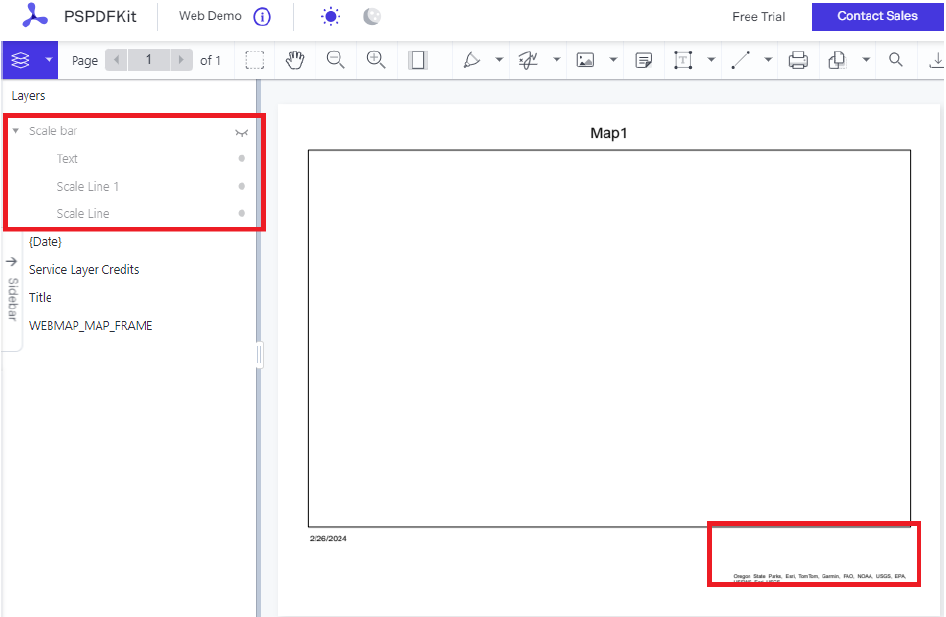Click the Layers panel heading
The height and width of the screenshot is (617, 946).
point(28,96)
